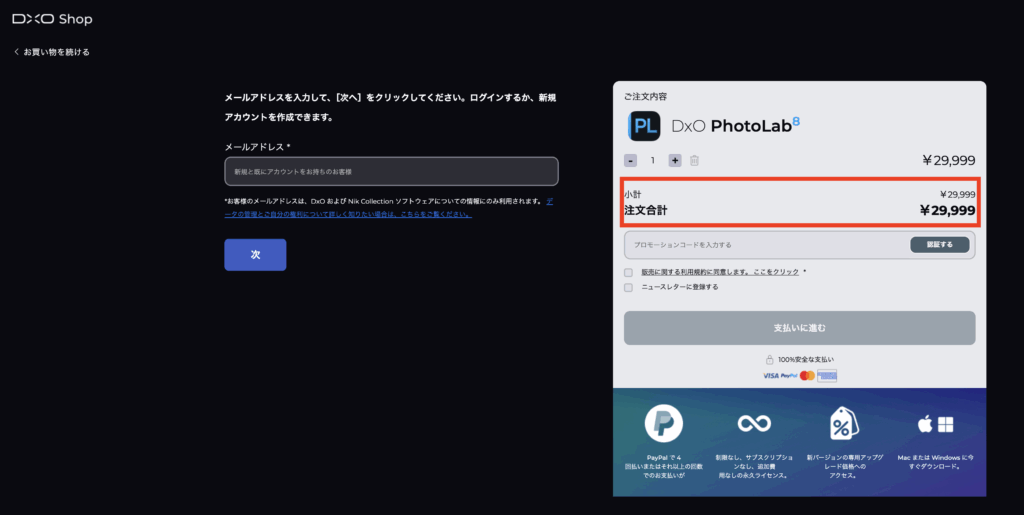
Task: Click the DxO PhotoLab 8 product title
Action: [x=735, y=125]
